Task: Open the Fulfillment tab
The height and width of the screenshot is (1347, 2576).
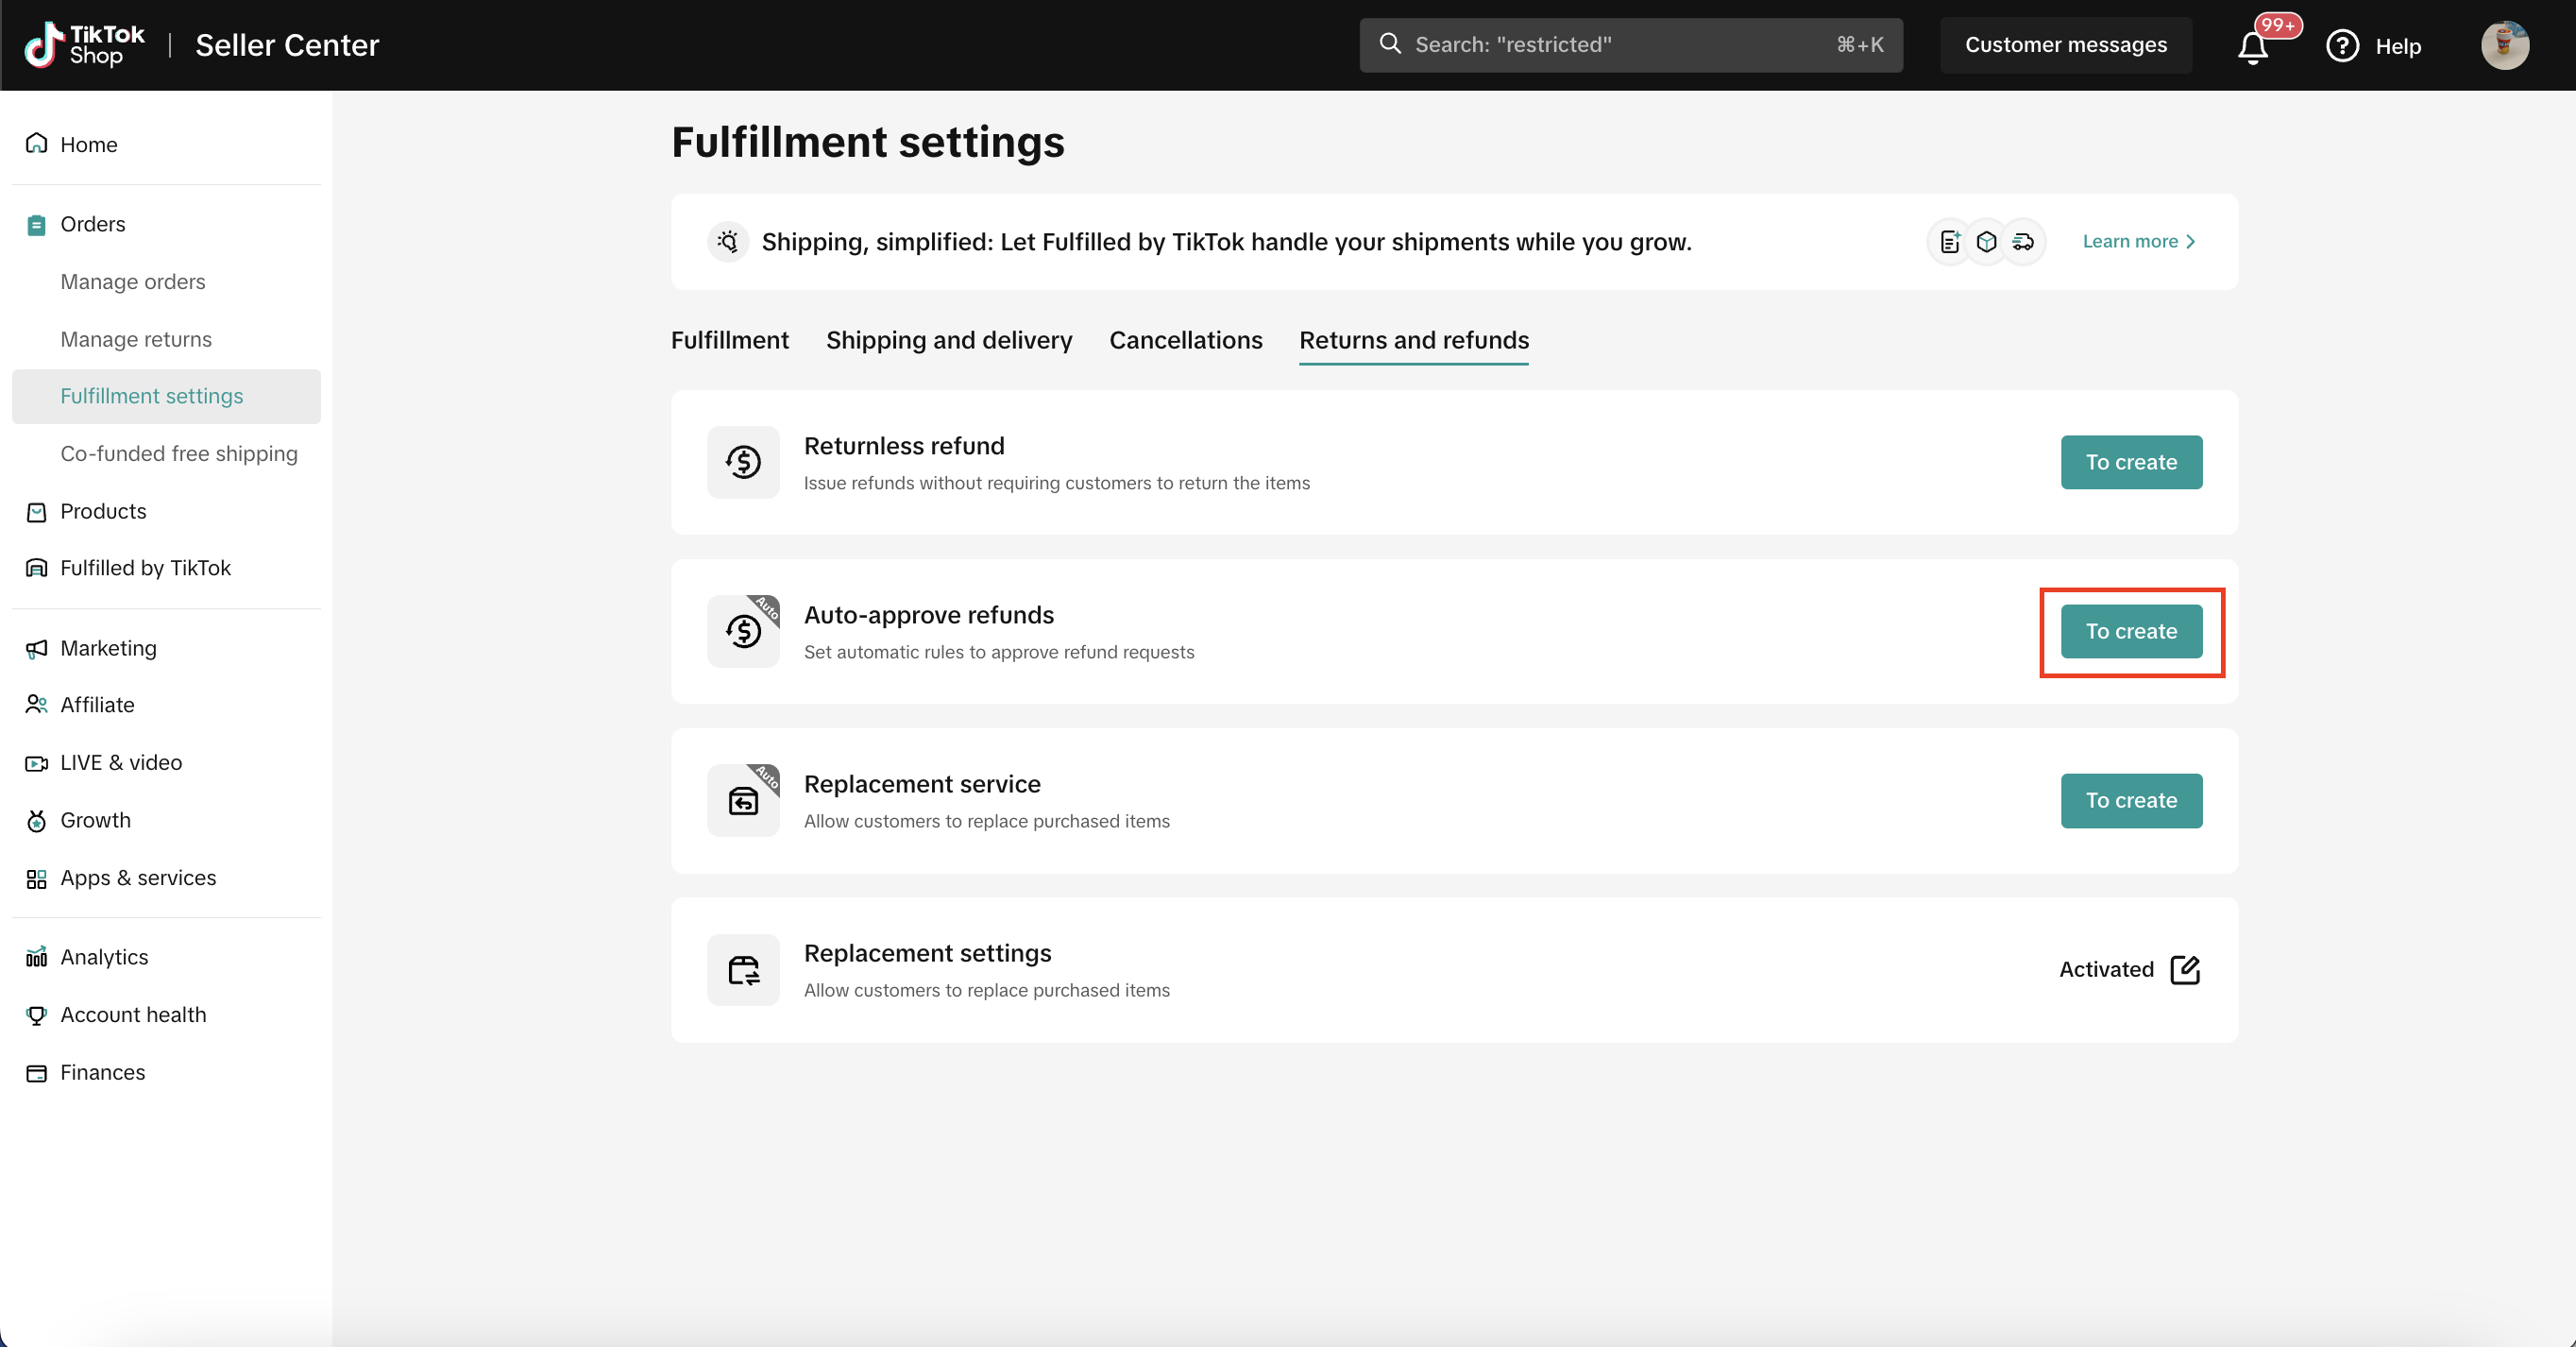Action: 729,340
